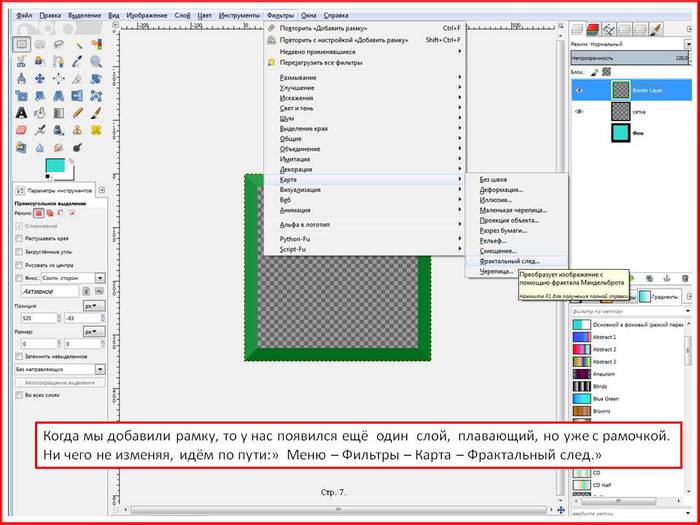
Task: Select the Blend gradient tool
Action: click(59, 113)
